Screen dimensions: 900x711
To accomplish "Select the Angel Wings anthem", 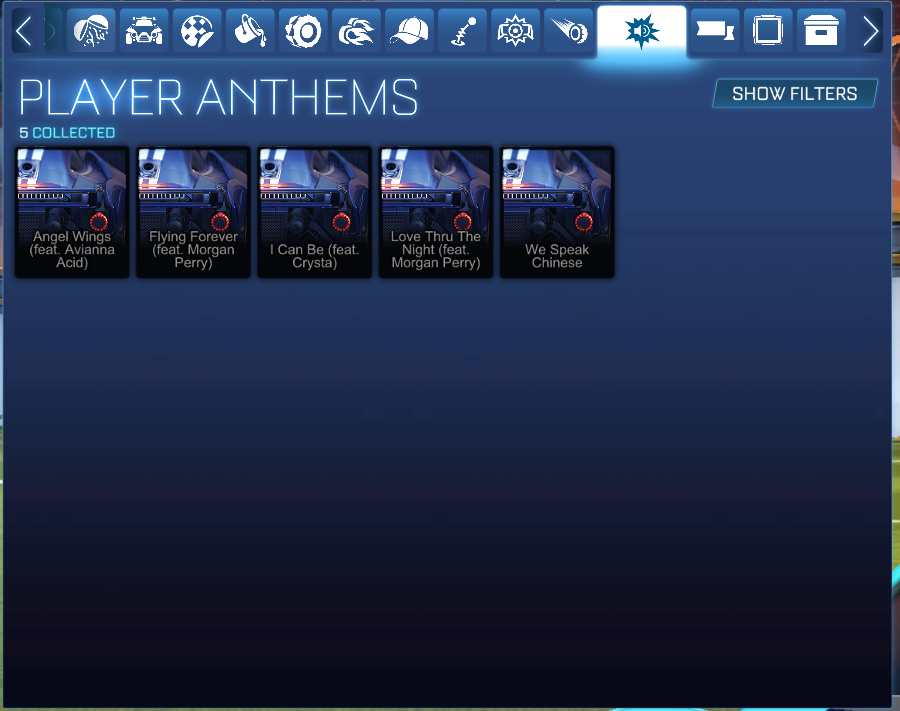I will point(72,212).
